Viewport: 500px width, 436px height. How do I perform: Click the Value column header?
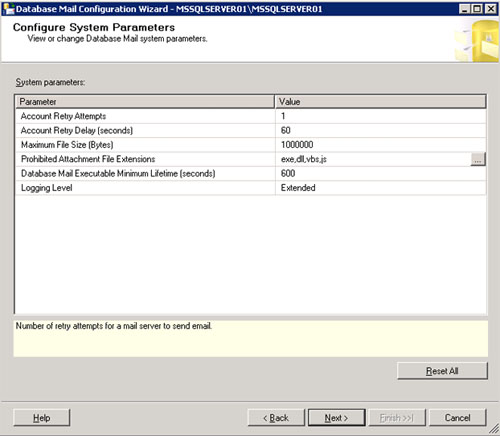(x=380, y=102)
